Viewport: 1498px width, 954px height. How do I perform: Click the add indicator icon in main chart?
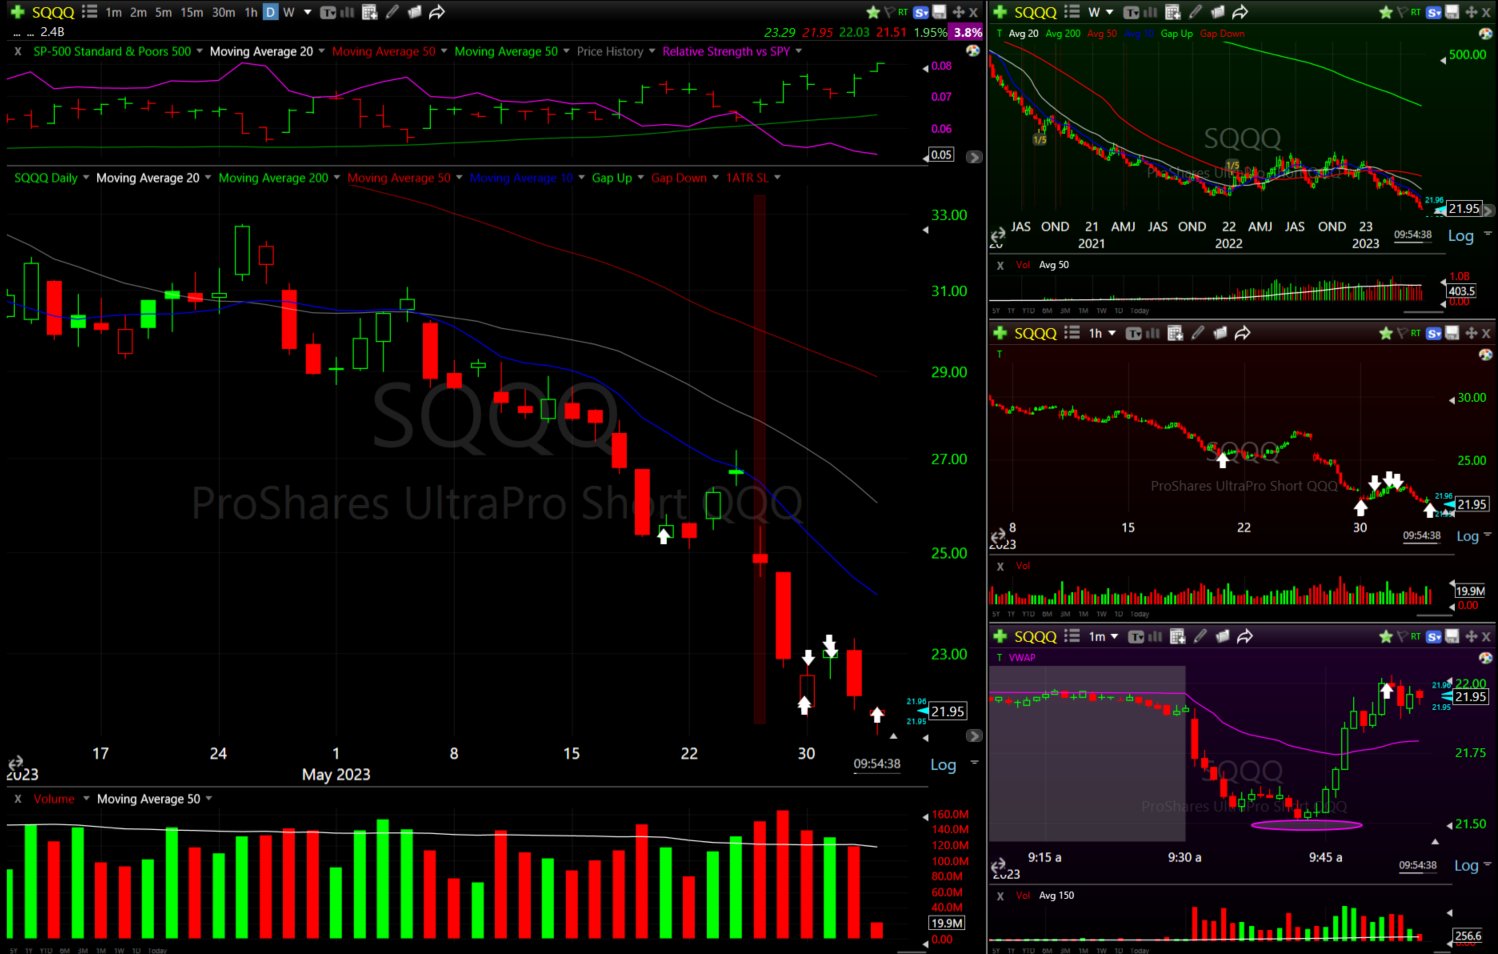(x=370, y=12)
